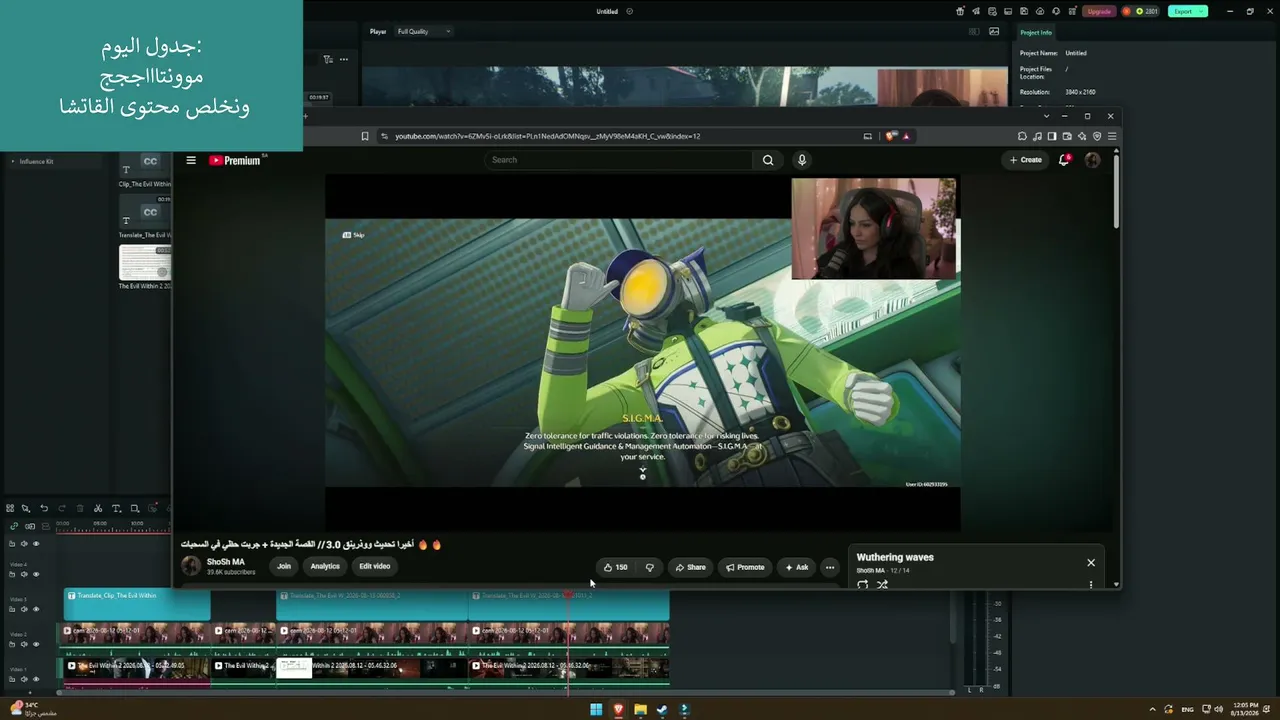Click the Upgrade button in the editor
This screenshot has width=1280, height=720.
coord(1099,11)
